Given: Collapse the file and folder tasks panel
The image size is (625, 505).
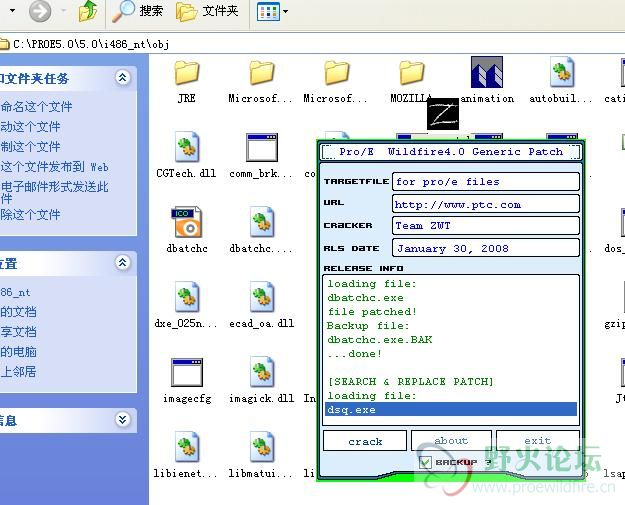Looking at the screenshot, I should (122, 77).
